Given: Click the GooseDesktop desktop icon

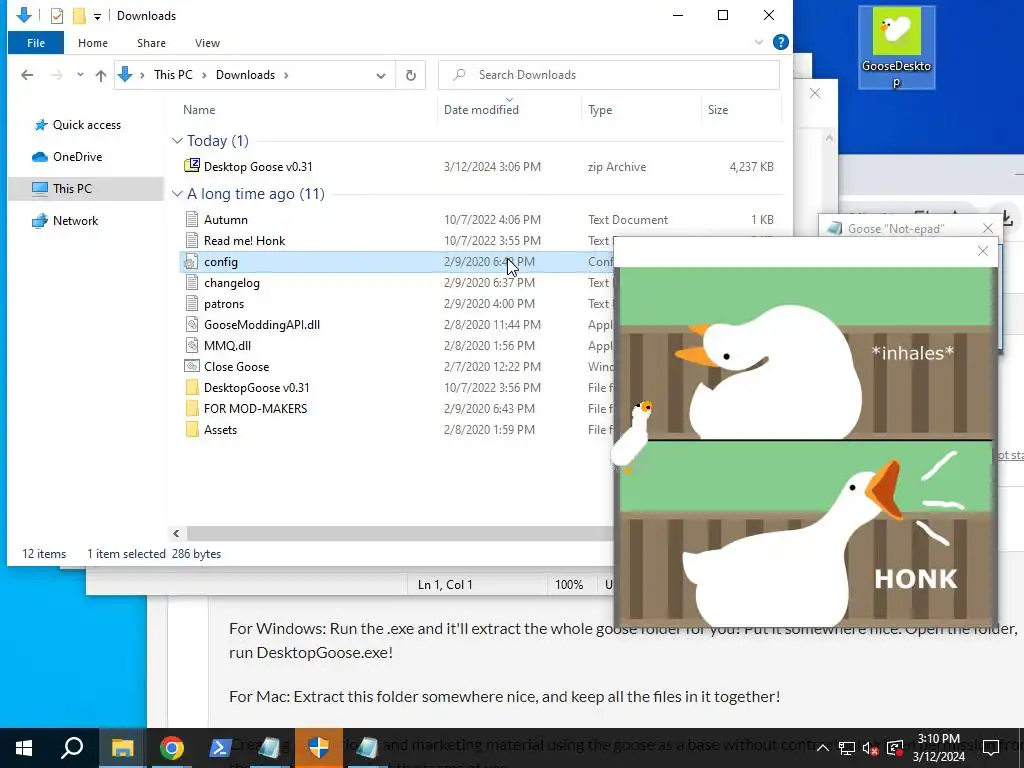Looking at the screenshot, I should [896, 48].
